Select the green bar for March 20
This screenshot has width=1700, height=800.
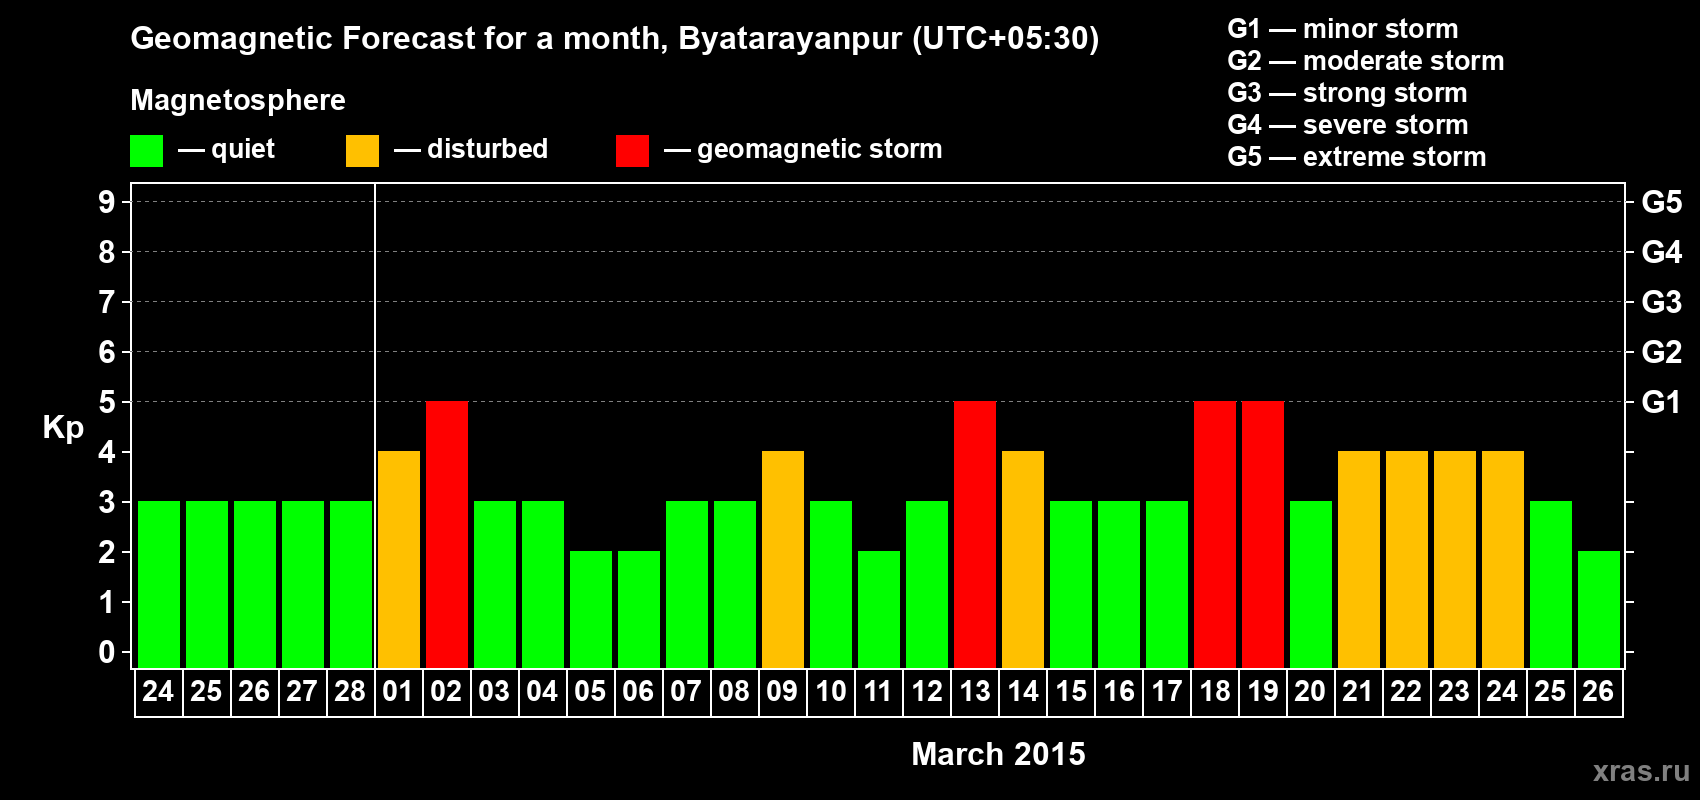tap(1311, 584)
